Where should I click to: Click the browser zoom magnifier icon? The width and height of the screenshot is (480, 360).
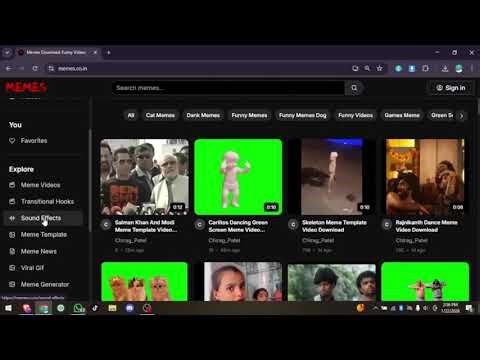click(367, 68)
